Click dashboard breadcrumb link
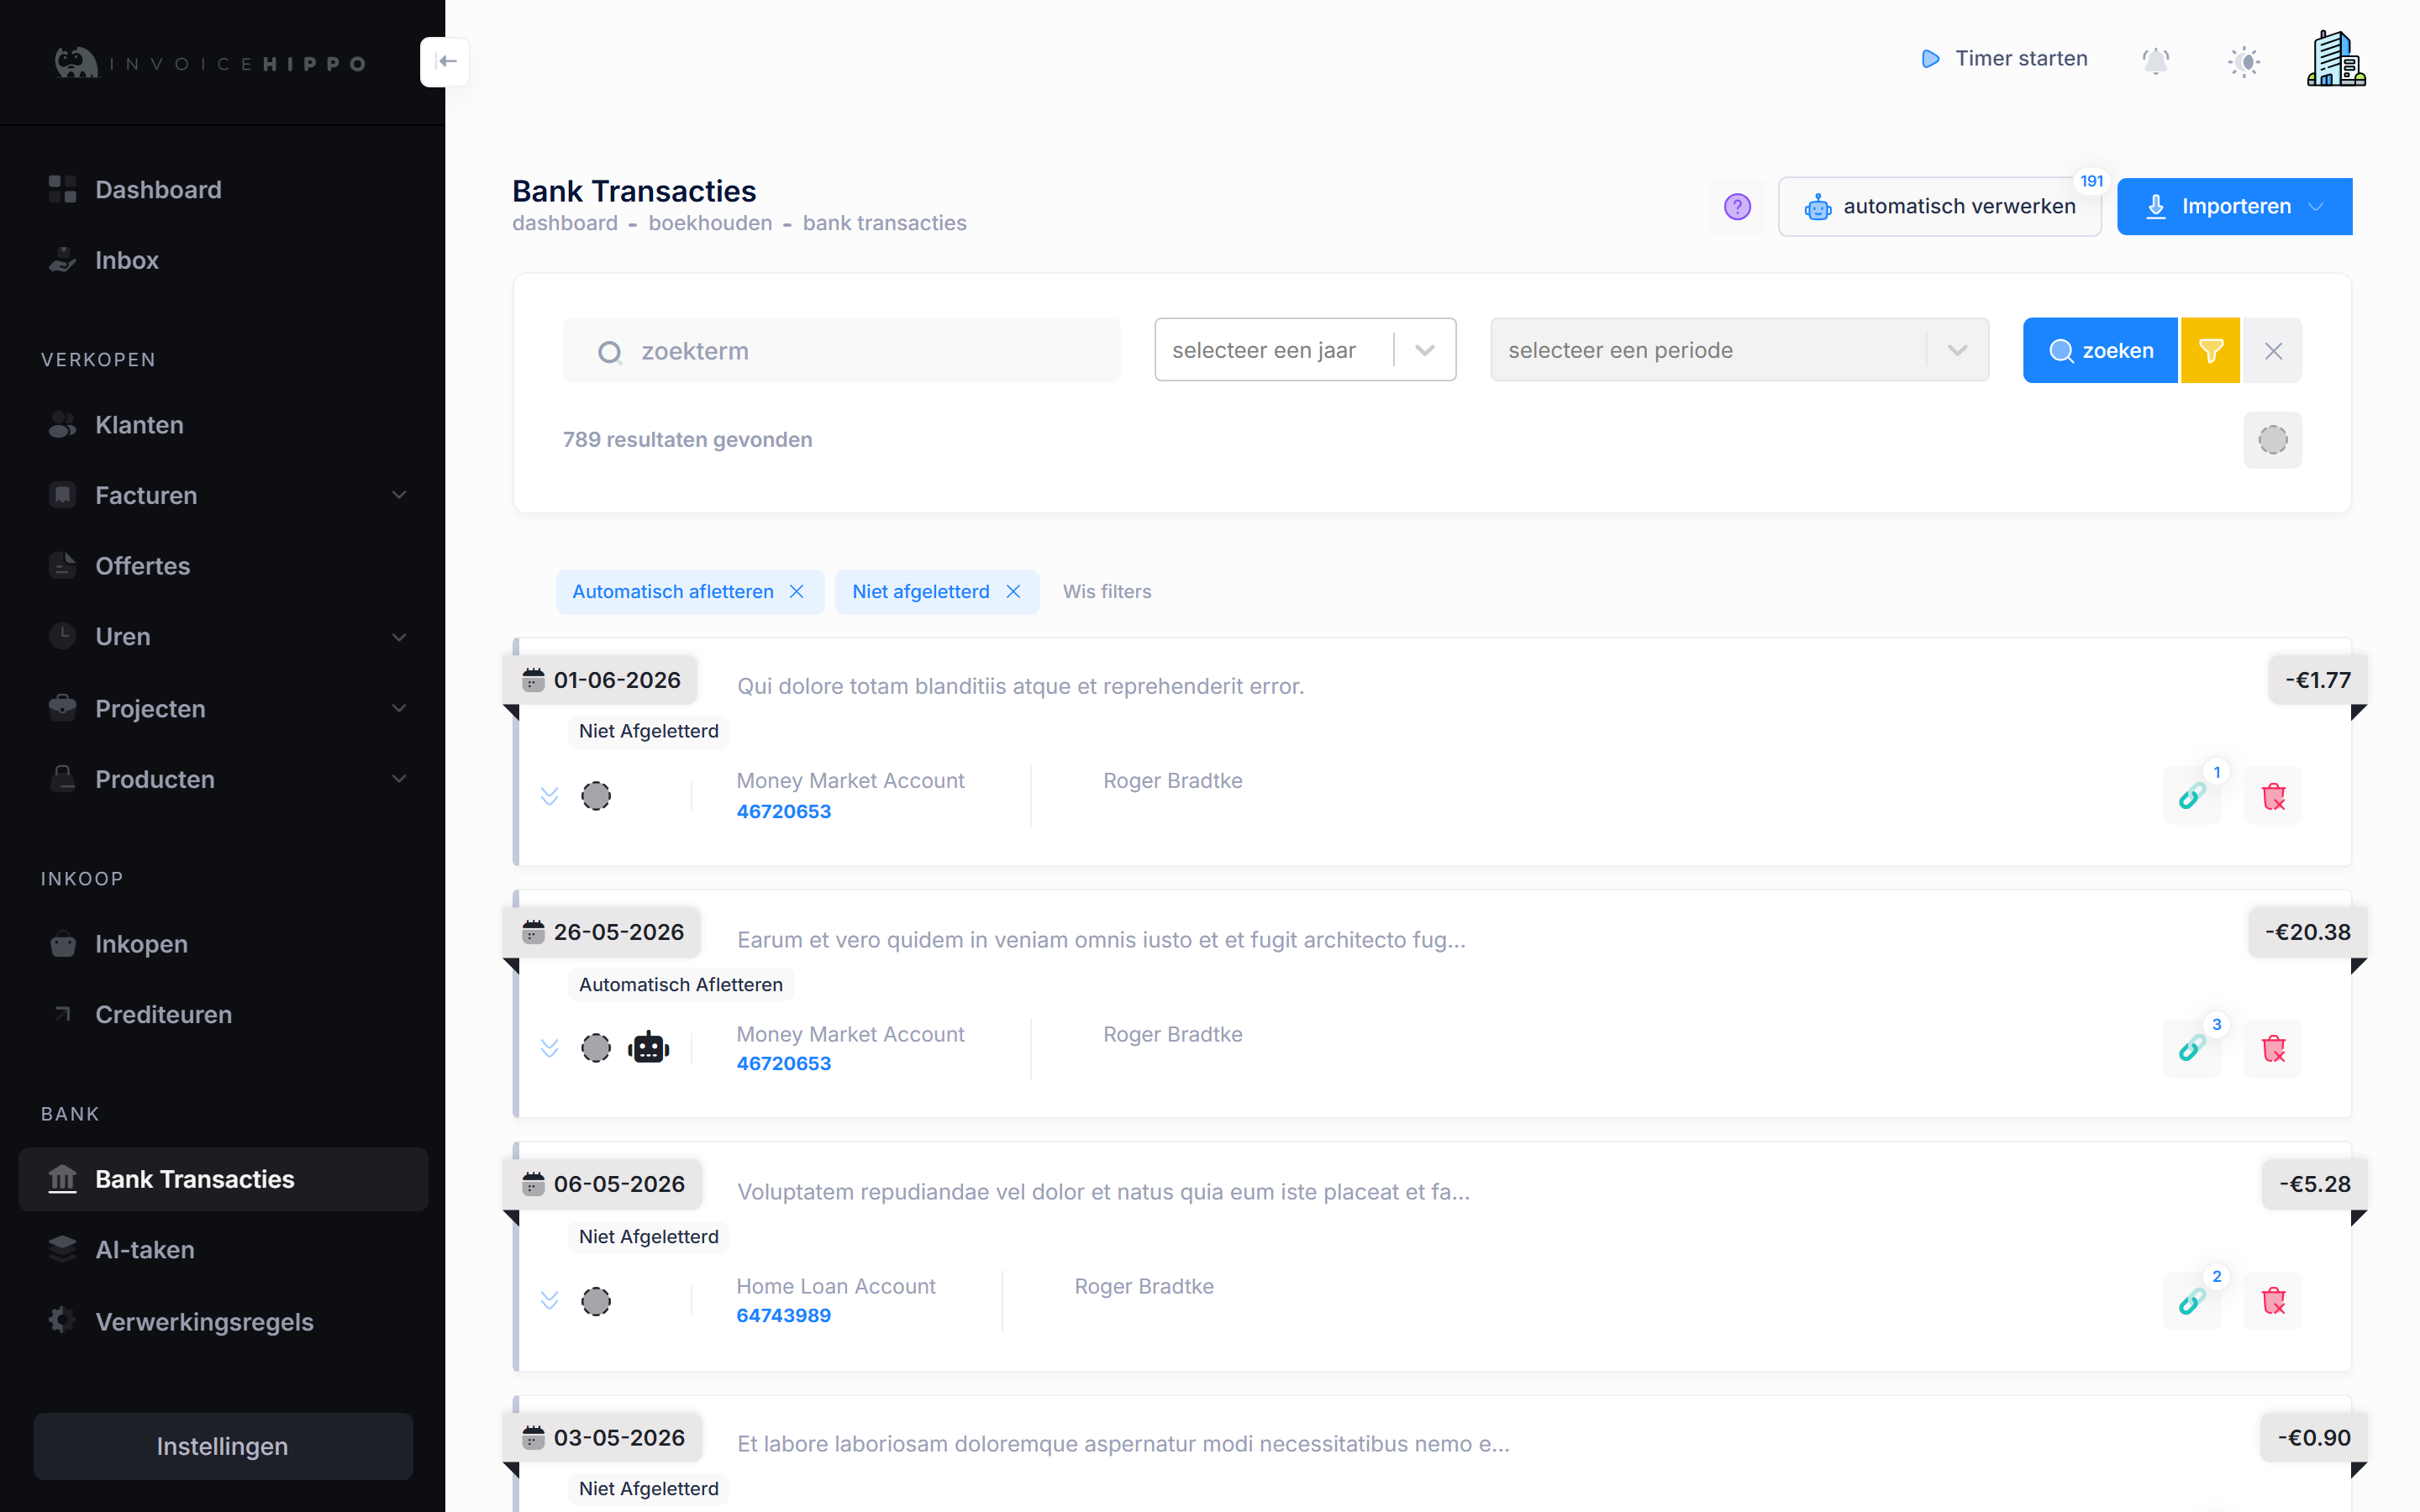This screenshot has height=1512, width=2420. pos(565,223)
